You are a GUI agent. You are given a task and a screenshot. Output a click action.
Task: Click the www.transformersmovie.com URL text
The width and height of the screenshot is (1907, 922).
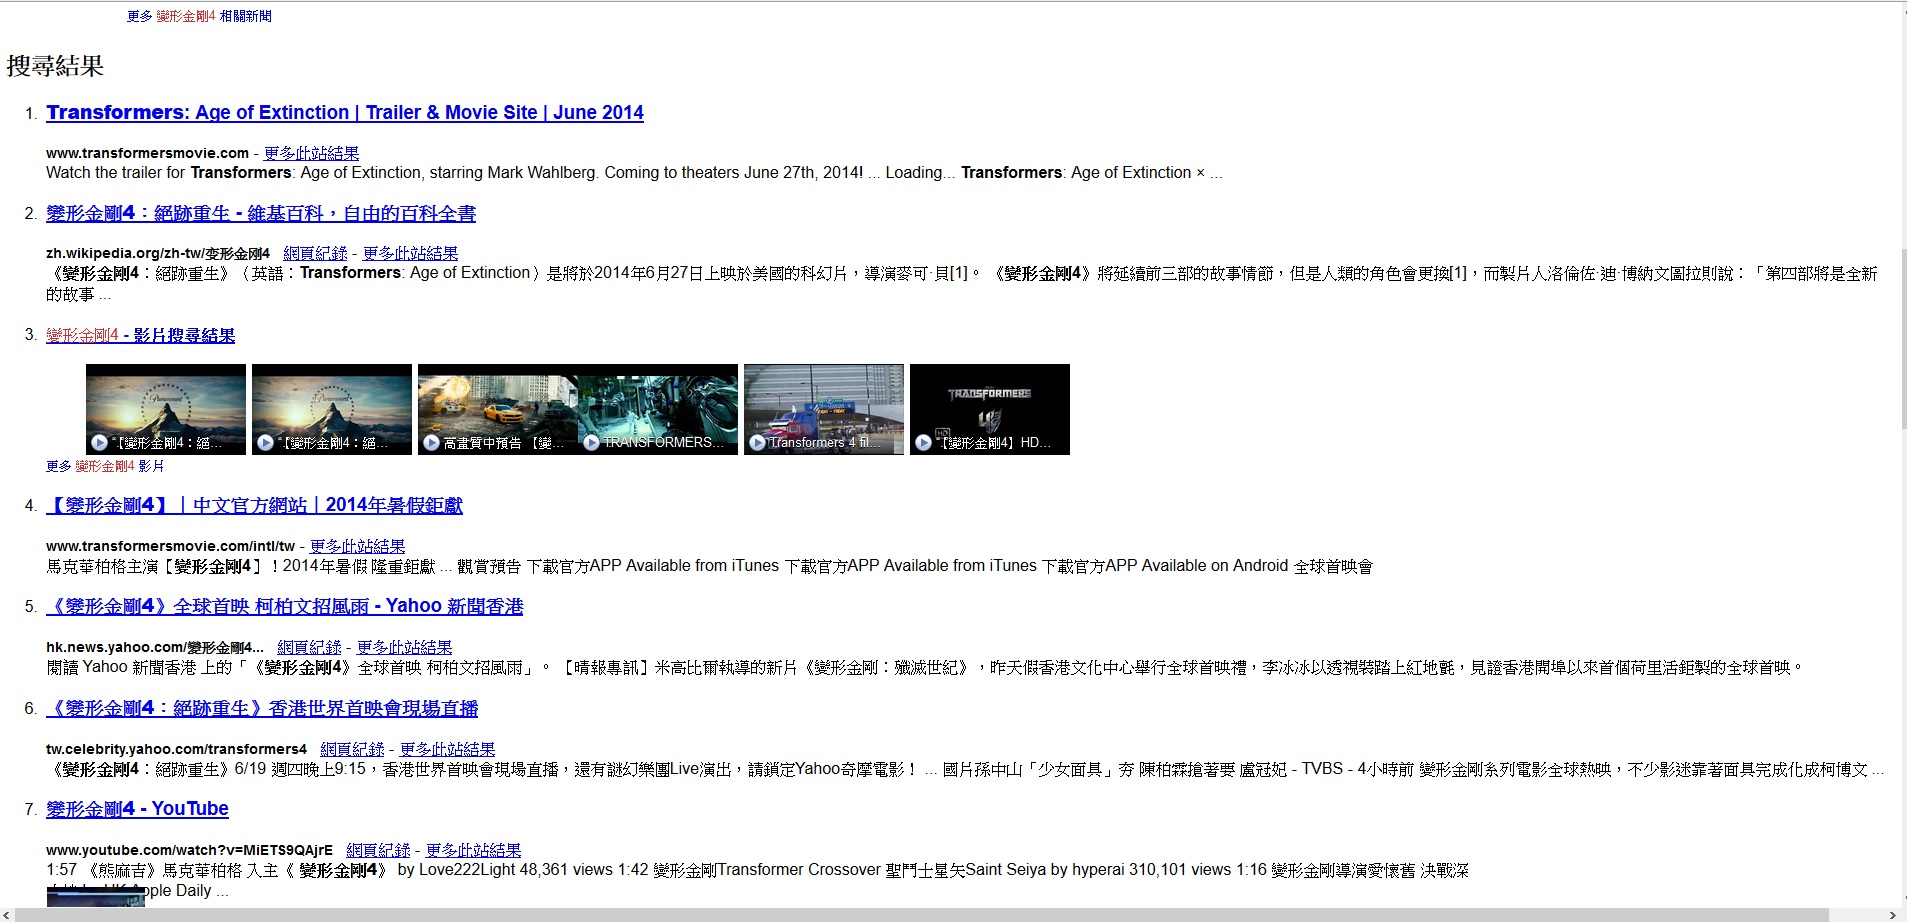(147, 153)
